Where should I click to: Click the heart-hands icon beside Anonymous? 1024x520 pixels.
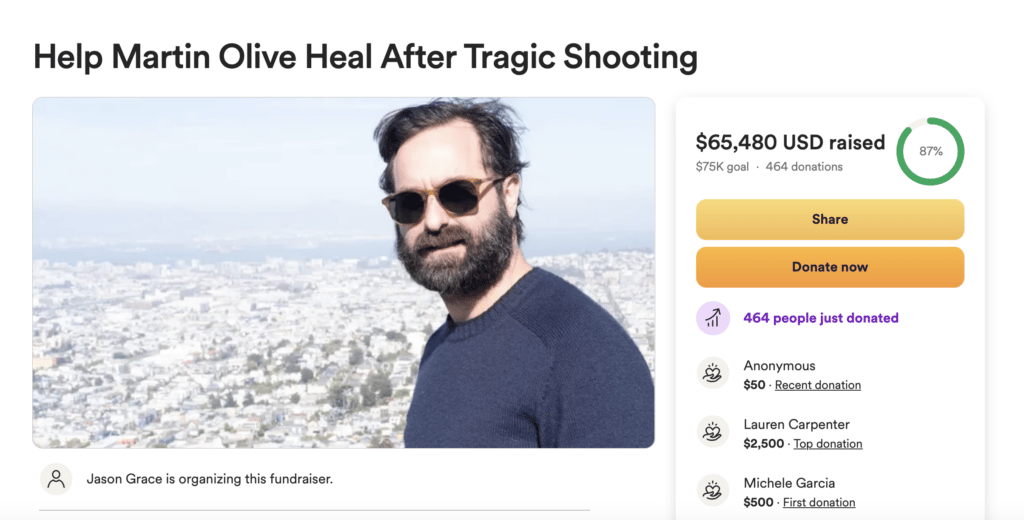tap(712, 374)
